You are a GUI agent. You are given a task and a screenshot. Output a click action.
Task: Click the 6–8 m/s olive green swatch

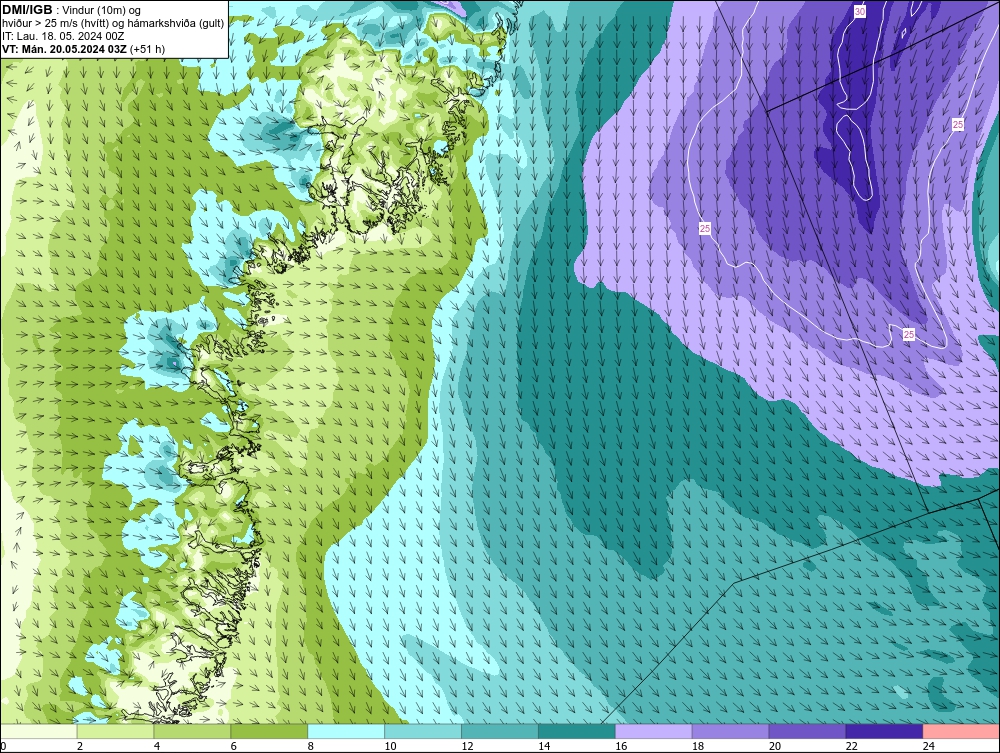pos(269,731)
